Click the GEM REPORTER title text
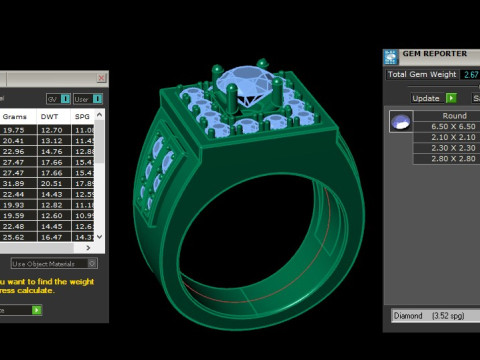Image resolution: width=480 pixels, height=360 pixels. tap(434, 54)
